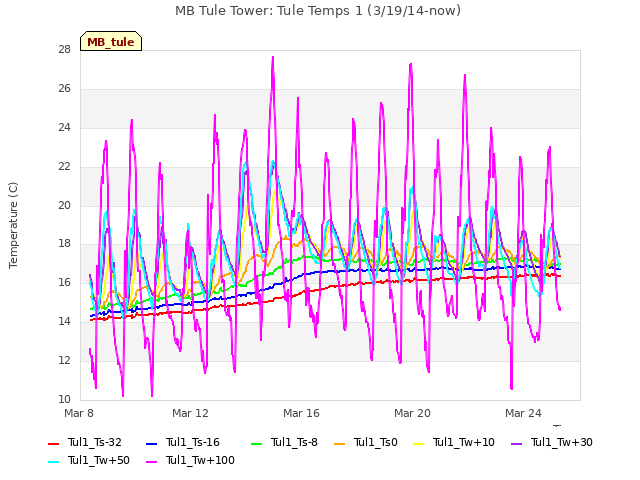
Task: Toggle the Tul1_Tw+10 legend entry
Action: pos(454,442)
